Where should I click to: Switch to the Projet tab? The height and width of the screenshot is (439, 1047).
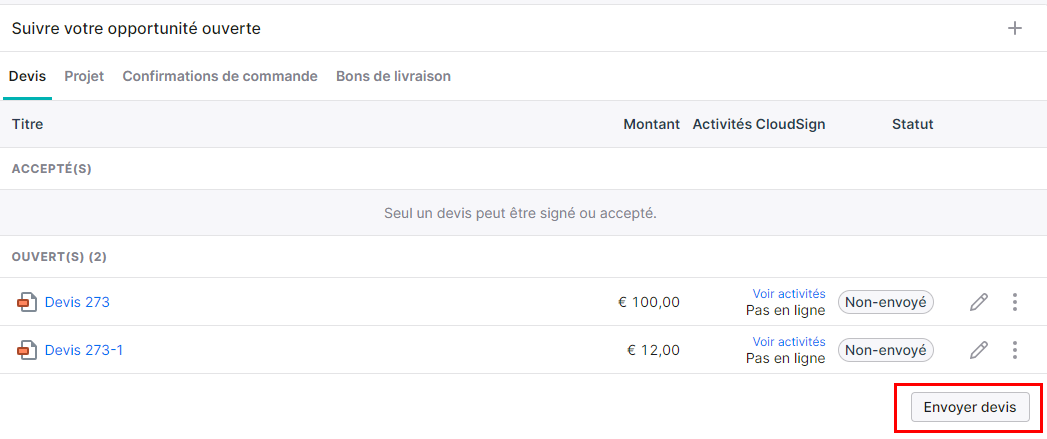(x=84, y=76)
